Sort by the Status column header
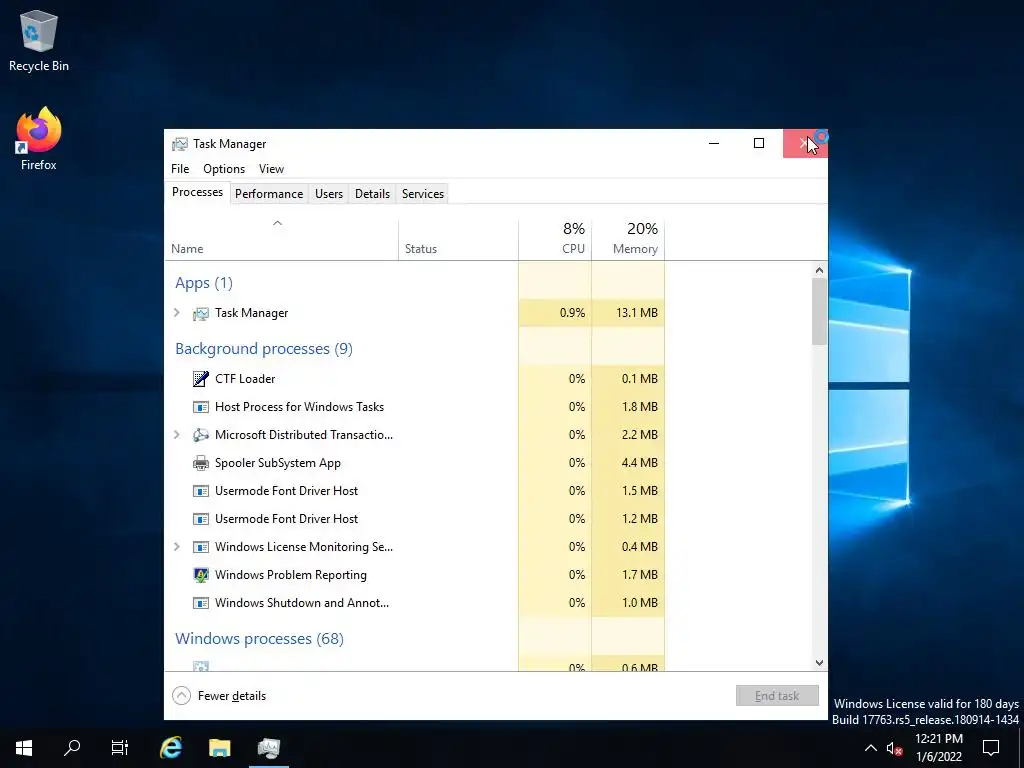Image resolution: width=1024 pixels, height=768 pixels. pyautogui.click(x=458, y=240)
